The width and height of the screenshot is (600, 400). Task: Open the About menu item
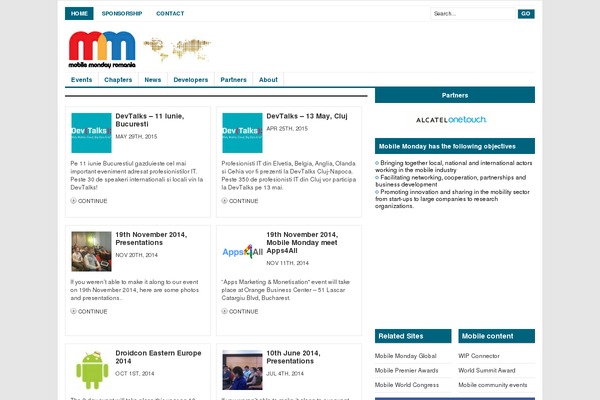point(268,80)
